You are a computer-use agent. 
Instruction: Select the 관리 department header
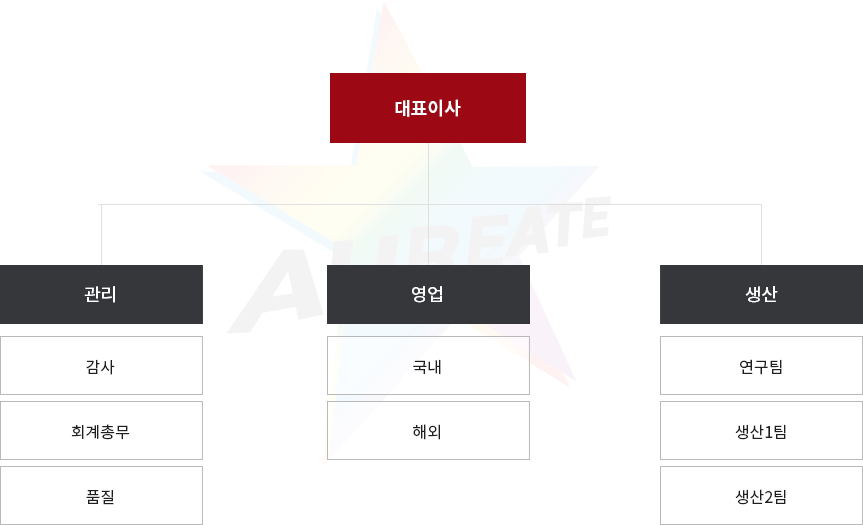click(101, 294)
